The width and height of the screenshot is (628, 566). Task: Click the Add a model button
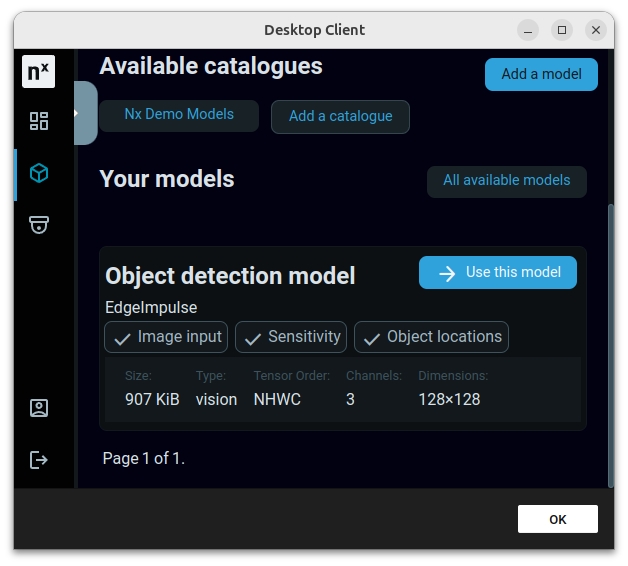541,74
